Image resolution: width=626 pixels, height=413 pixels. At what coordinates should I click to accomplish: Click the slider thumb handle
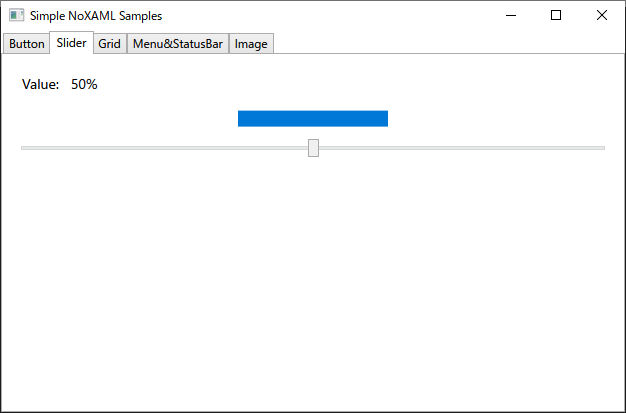313,148
